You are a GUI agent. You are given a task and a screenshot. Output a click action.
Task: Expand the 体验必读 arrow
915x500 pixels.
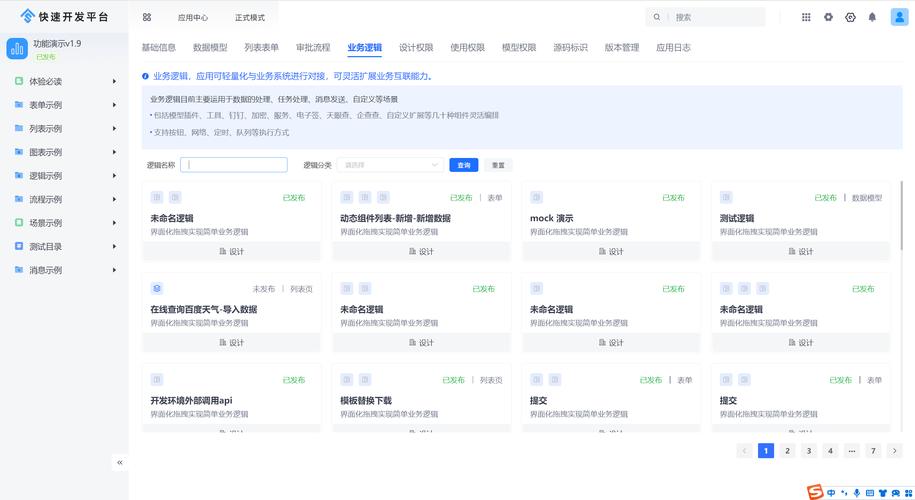(x=114, y=81)
